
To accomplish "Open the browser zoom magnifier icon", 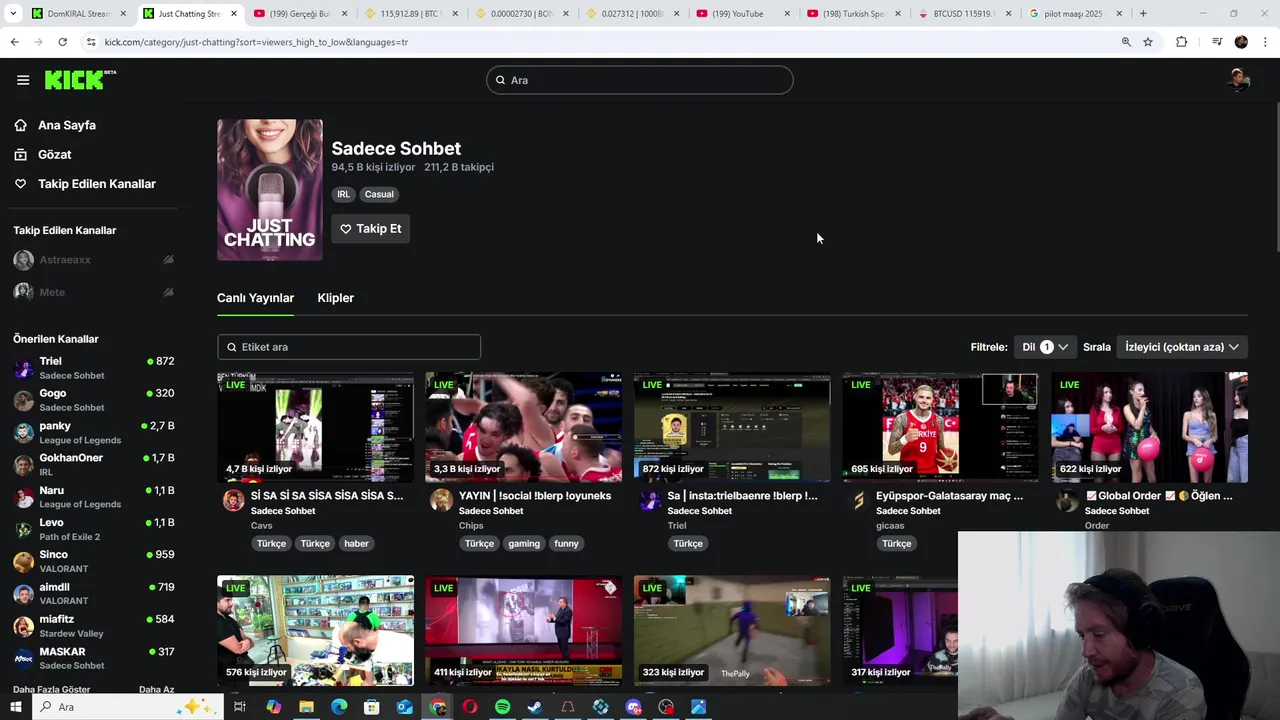I will pyautogui.click(x=1126, y=42).
